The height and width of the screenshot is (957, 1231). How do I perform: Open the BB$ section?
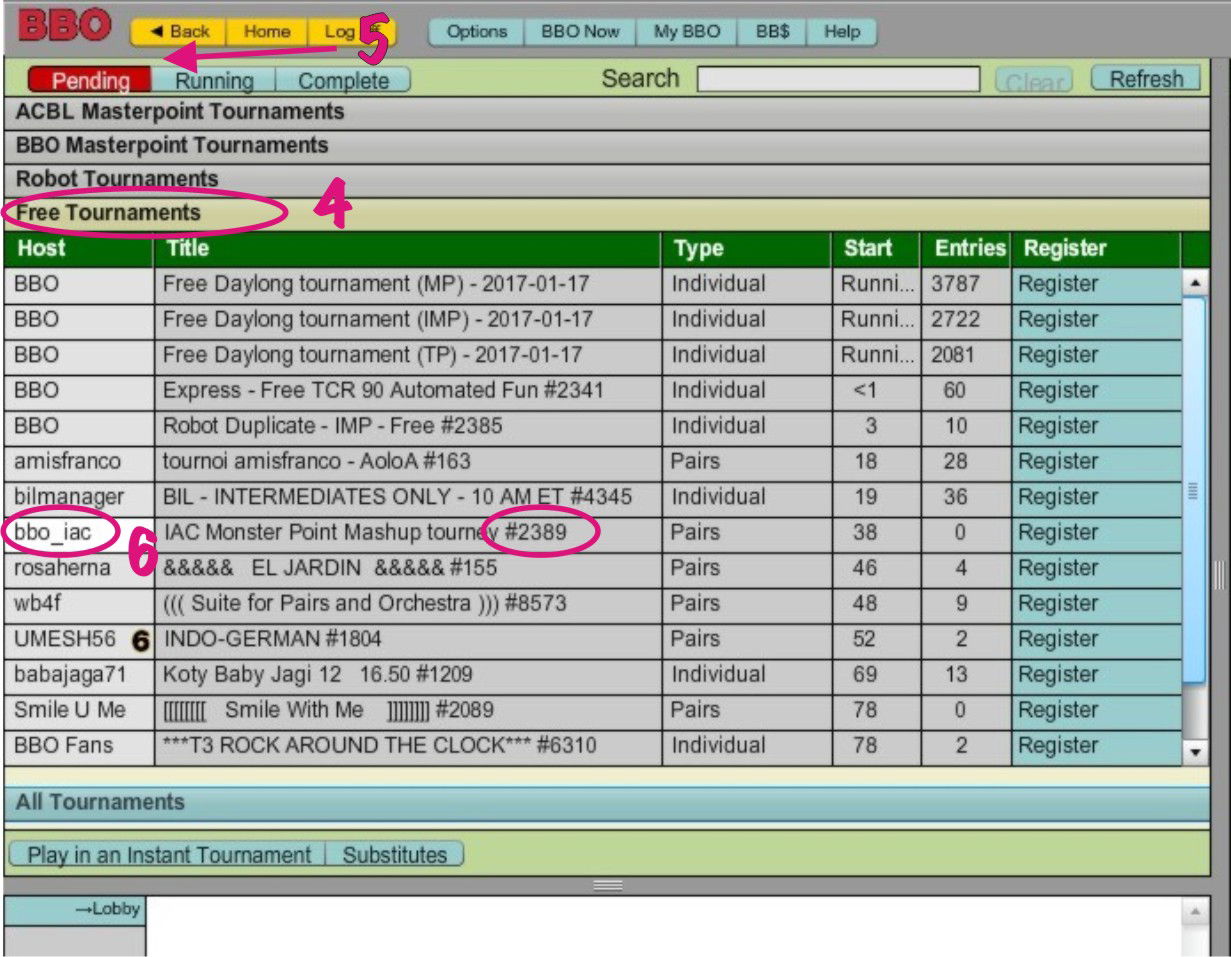(772, 32)
